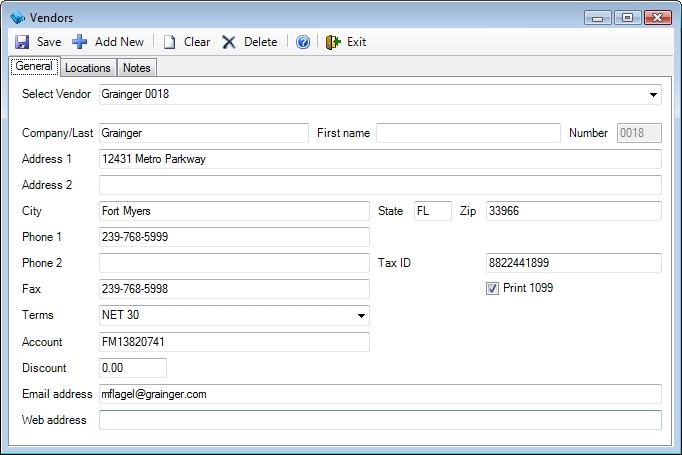This screenshot has width=682, height=455.
Task: Switch to the Notes tab
Action: pyautogui.click(x=137, y=68)
